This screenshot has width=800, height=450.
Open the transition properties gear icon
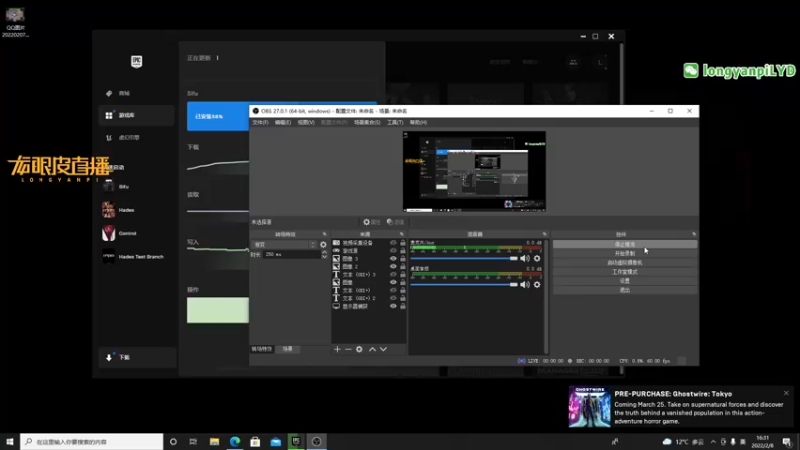coord(323,245)
